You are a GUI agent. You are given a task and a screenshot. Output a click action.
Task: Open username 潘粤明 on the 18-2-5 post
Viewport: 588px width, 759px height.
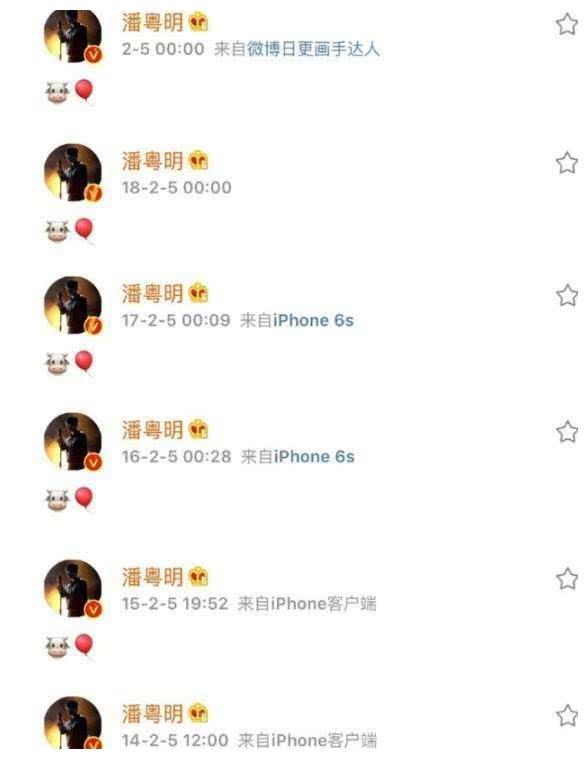(x=152, y=161)
